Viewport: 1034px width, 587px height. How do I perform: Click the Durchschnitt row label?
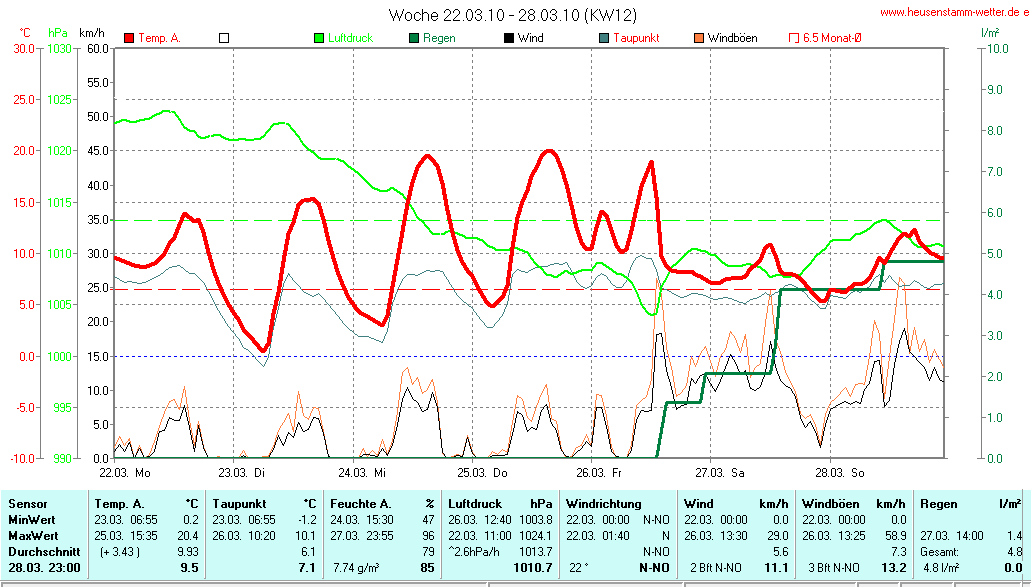pyautogui.click(x=42, y=551)
